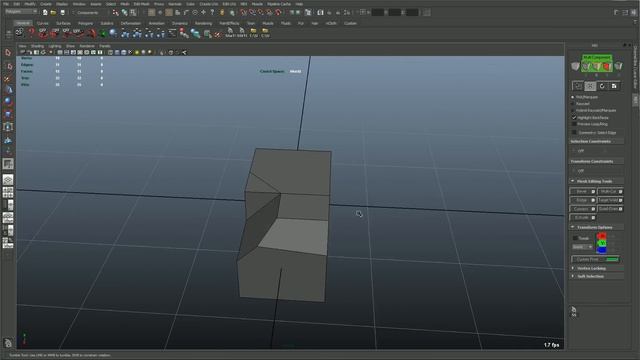Open the Edit Mesh menu
The width and height of the screenshot is (640, 360).
click(x=142, y=4)
